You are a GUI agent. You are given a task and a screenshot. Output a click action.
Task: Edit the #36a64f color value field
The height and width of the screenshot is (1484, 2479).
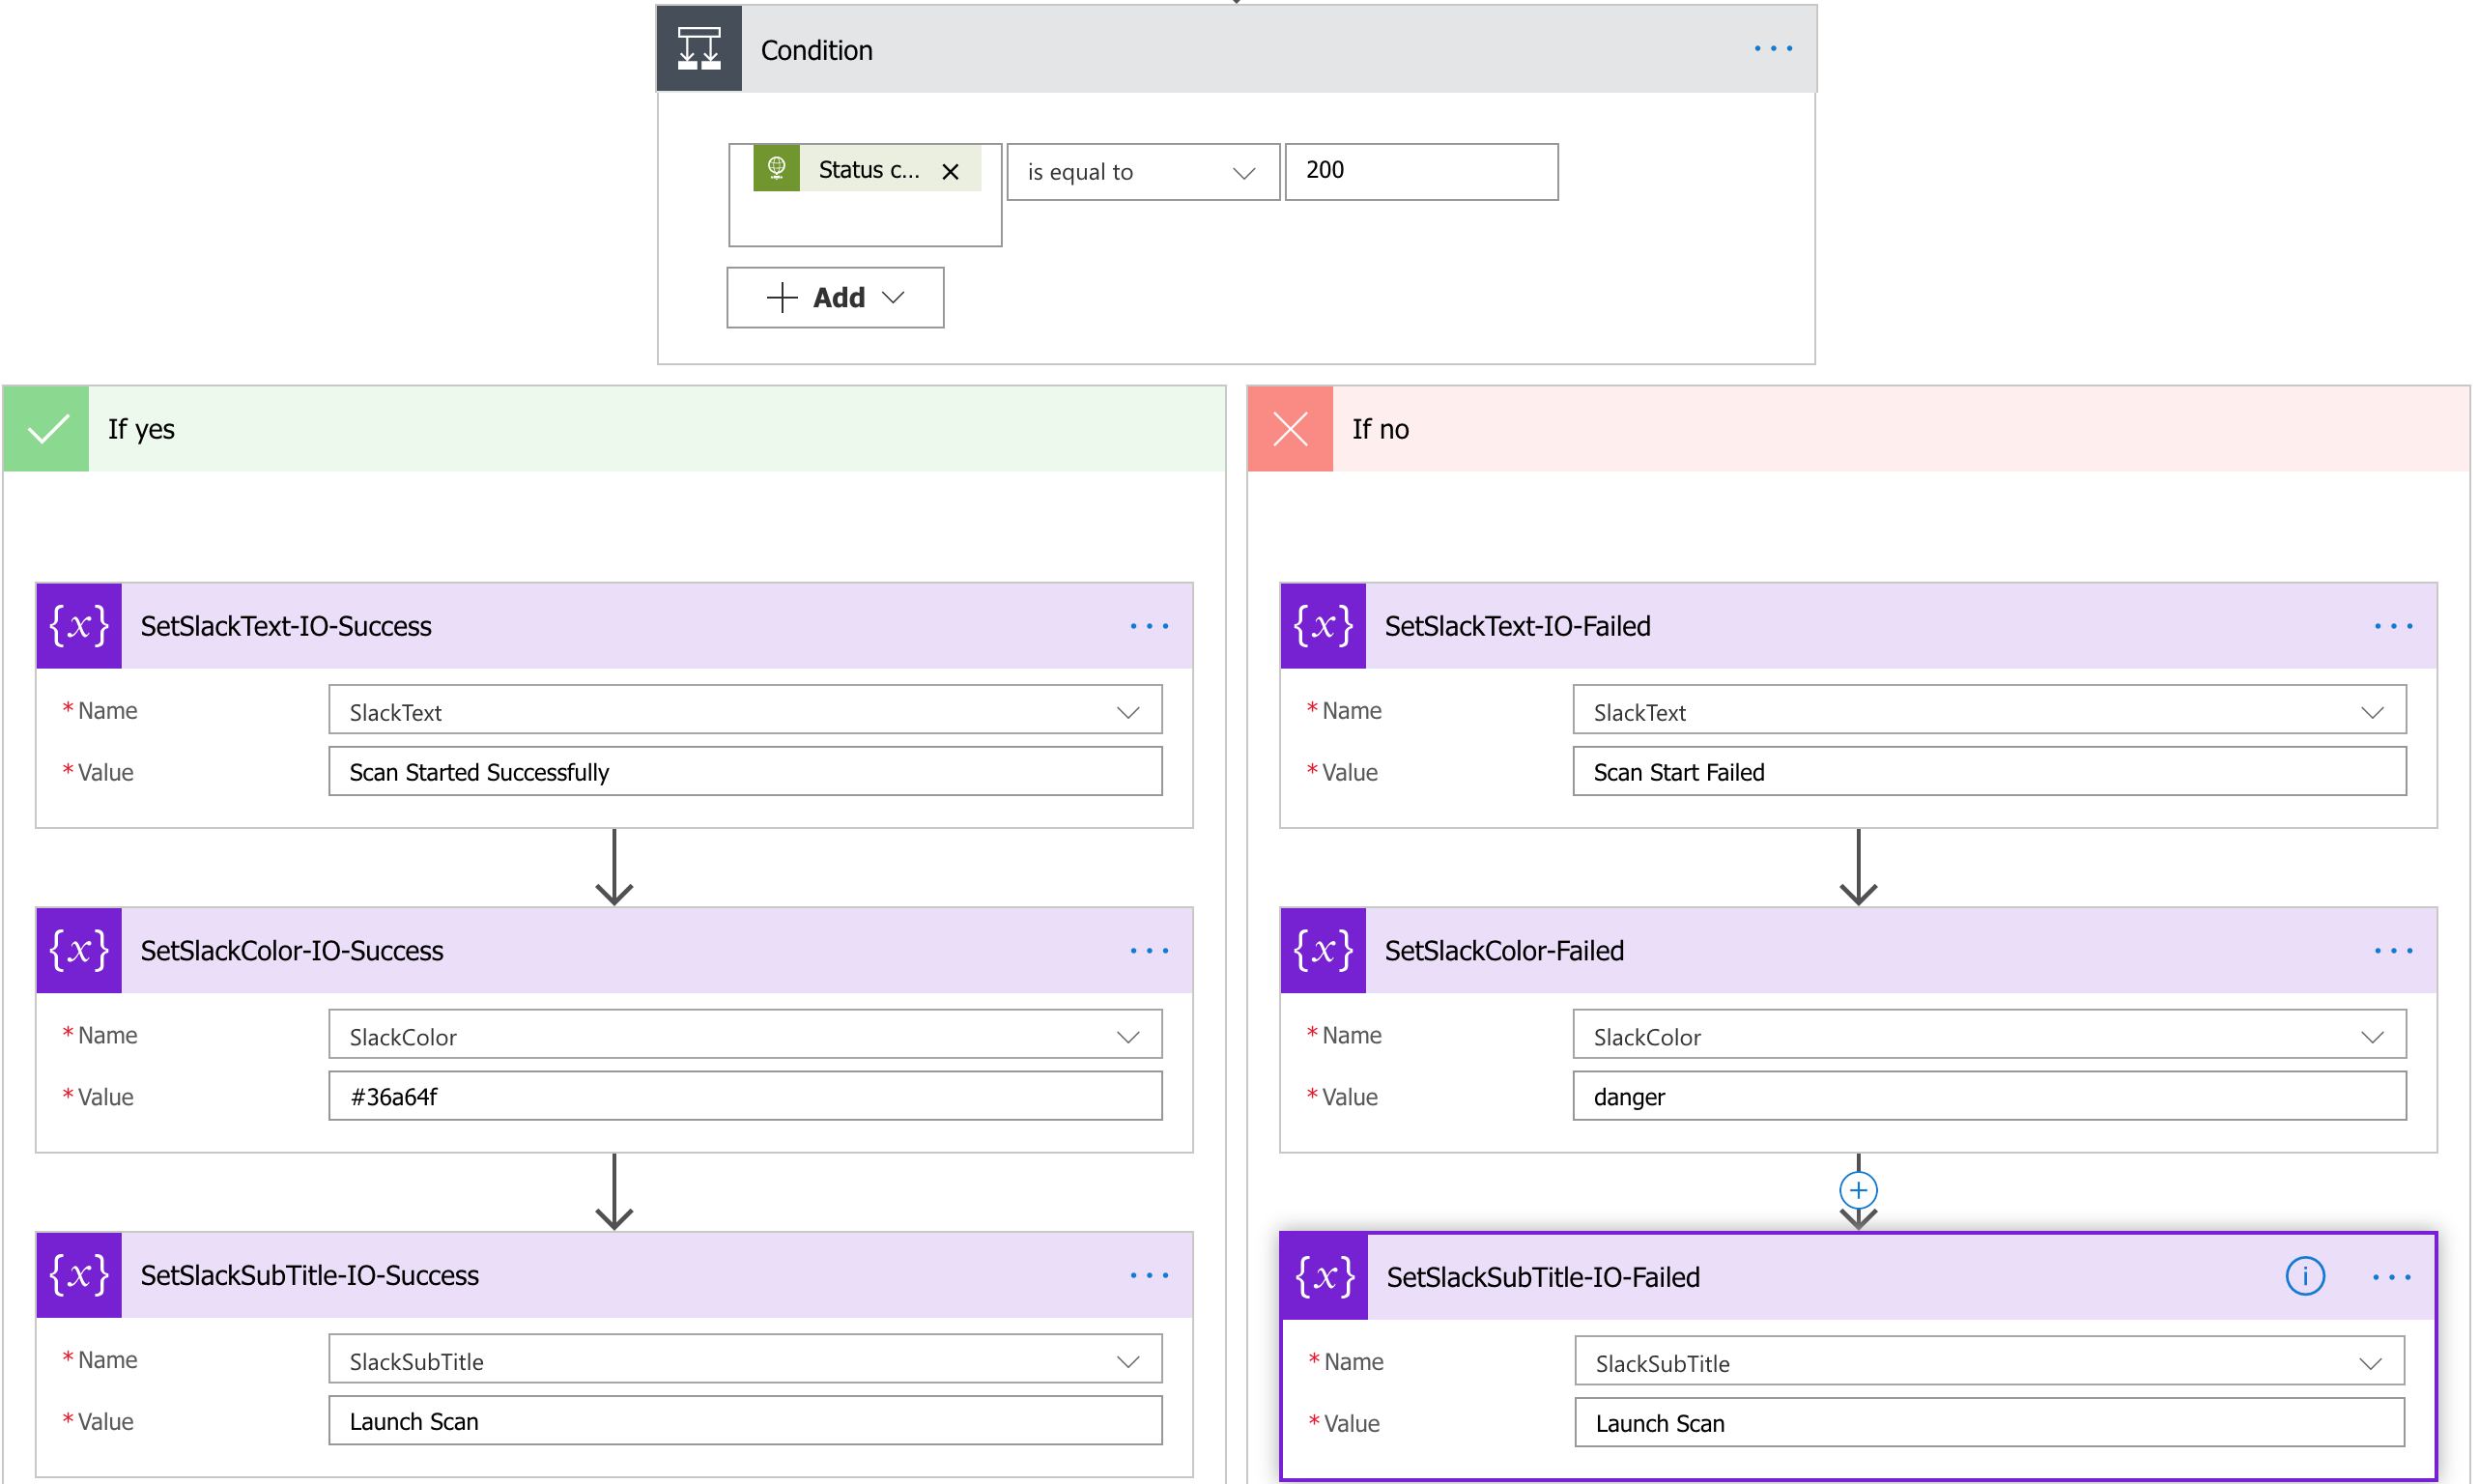pos(745,1097)
